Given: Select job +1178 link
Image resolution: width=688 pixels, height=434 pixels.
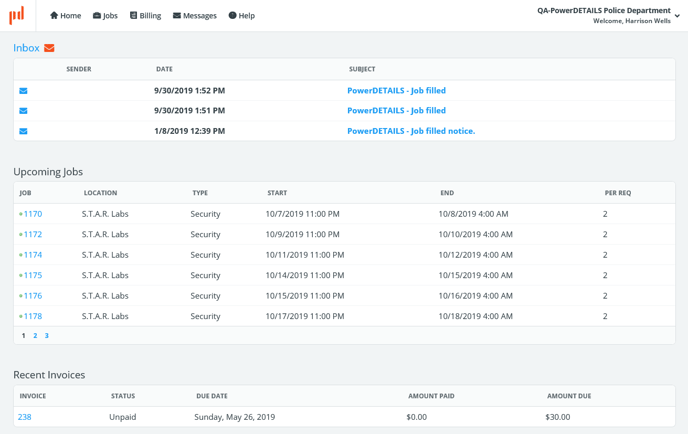Looking at the screenshot, I should tap(31, 316).
